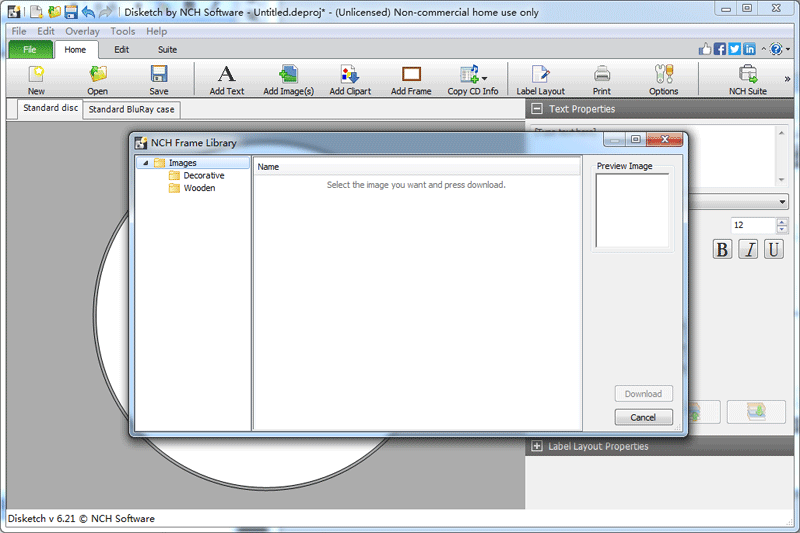Screen dimensions: 800x533
Task: Click the Download button in Frame Library
Action: click(x=643, y=394)
